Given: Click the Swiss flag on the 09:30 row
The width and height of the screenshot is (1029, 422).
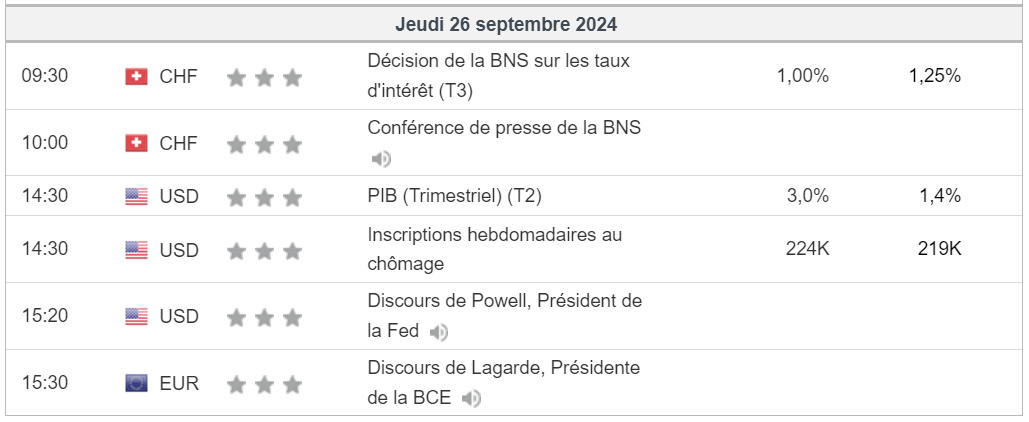Looking at the screenshot, I should pos(136,76).
